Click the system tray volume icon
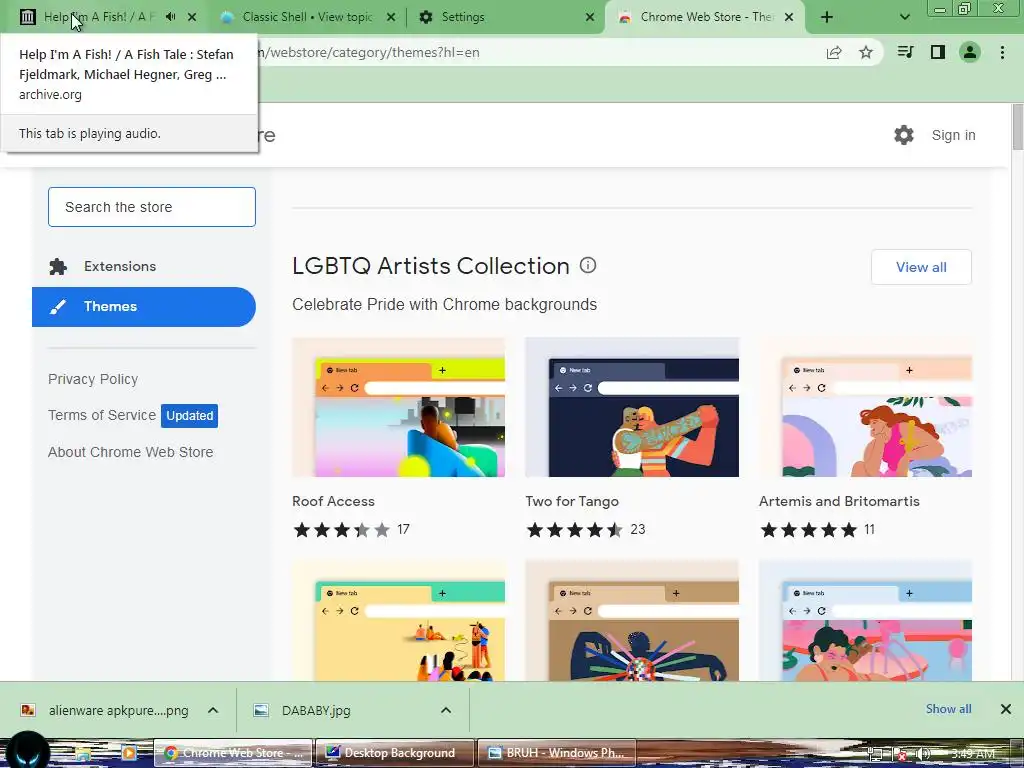 (922, 754)
